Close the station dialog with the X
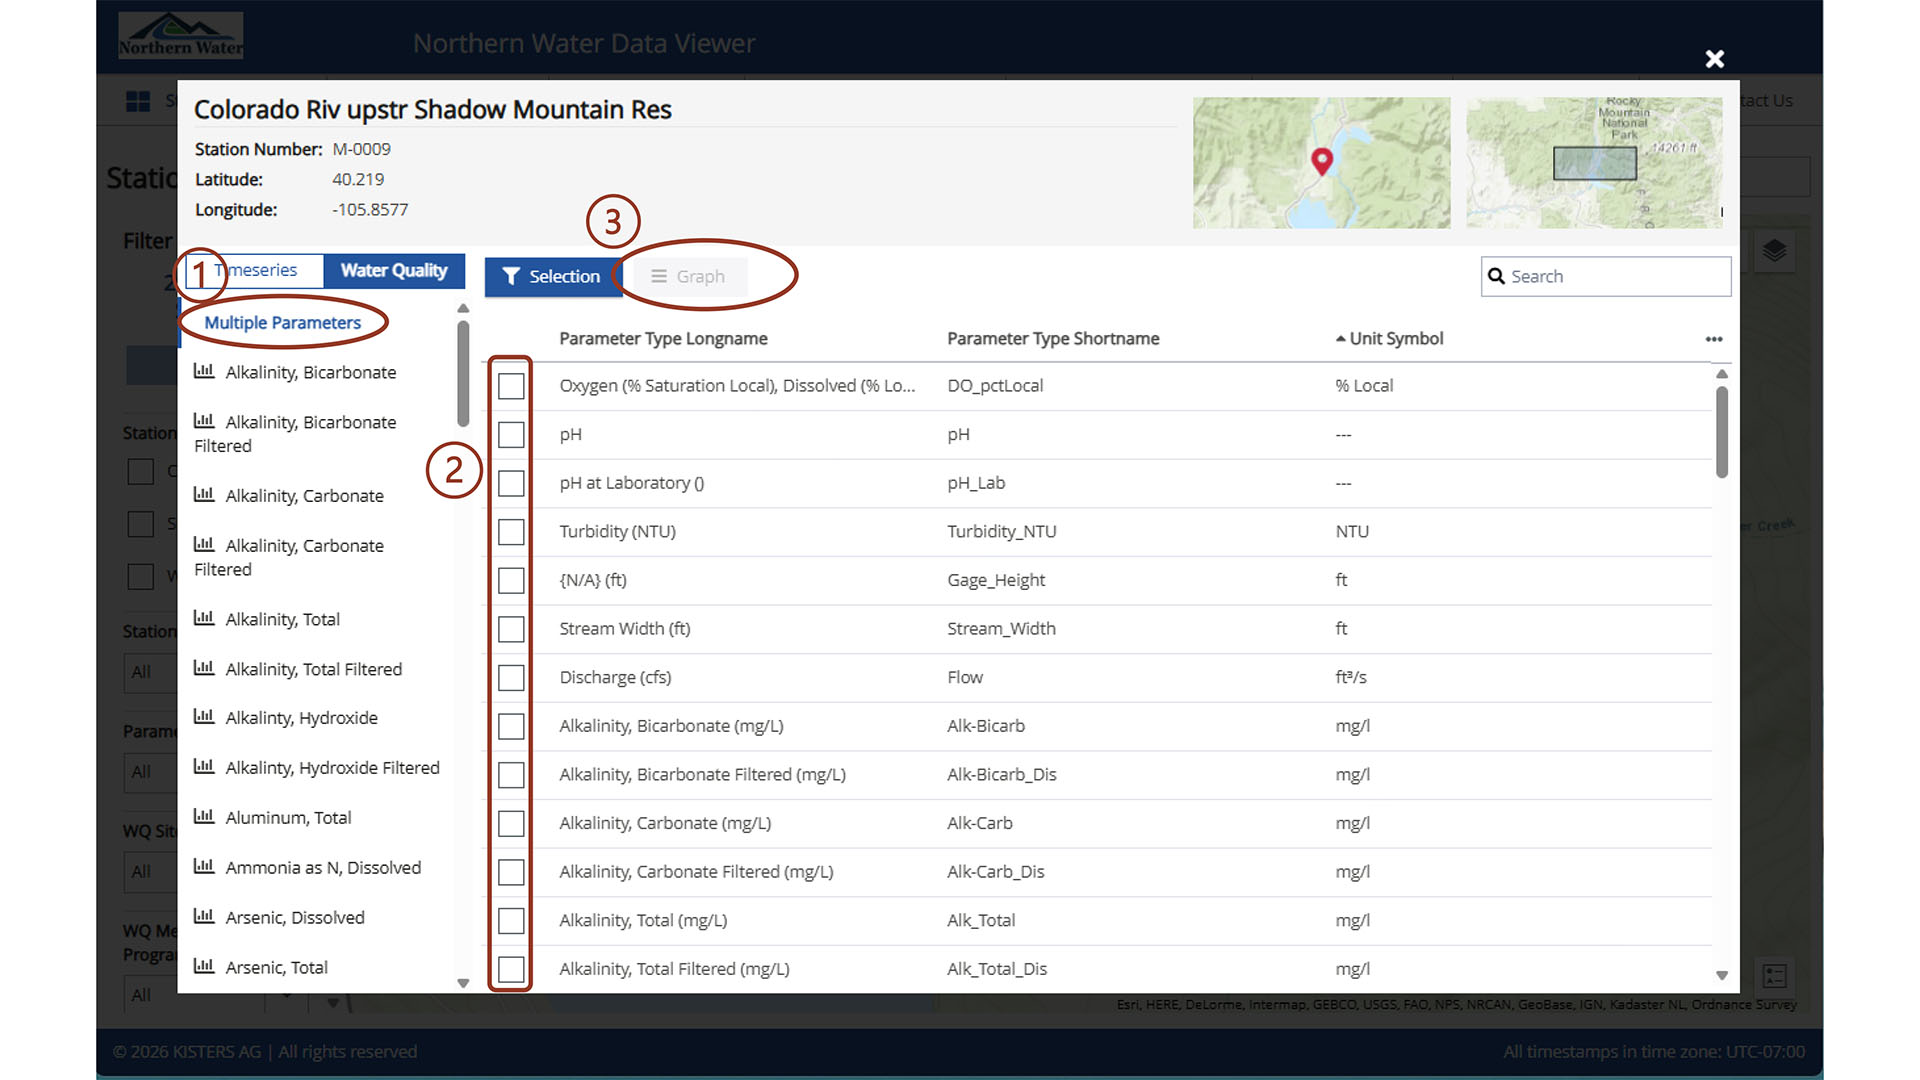 [1715, 59]
